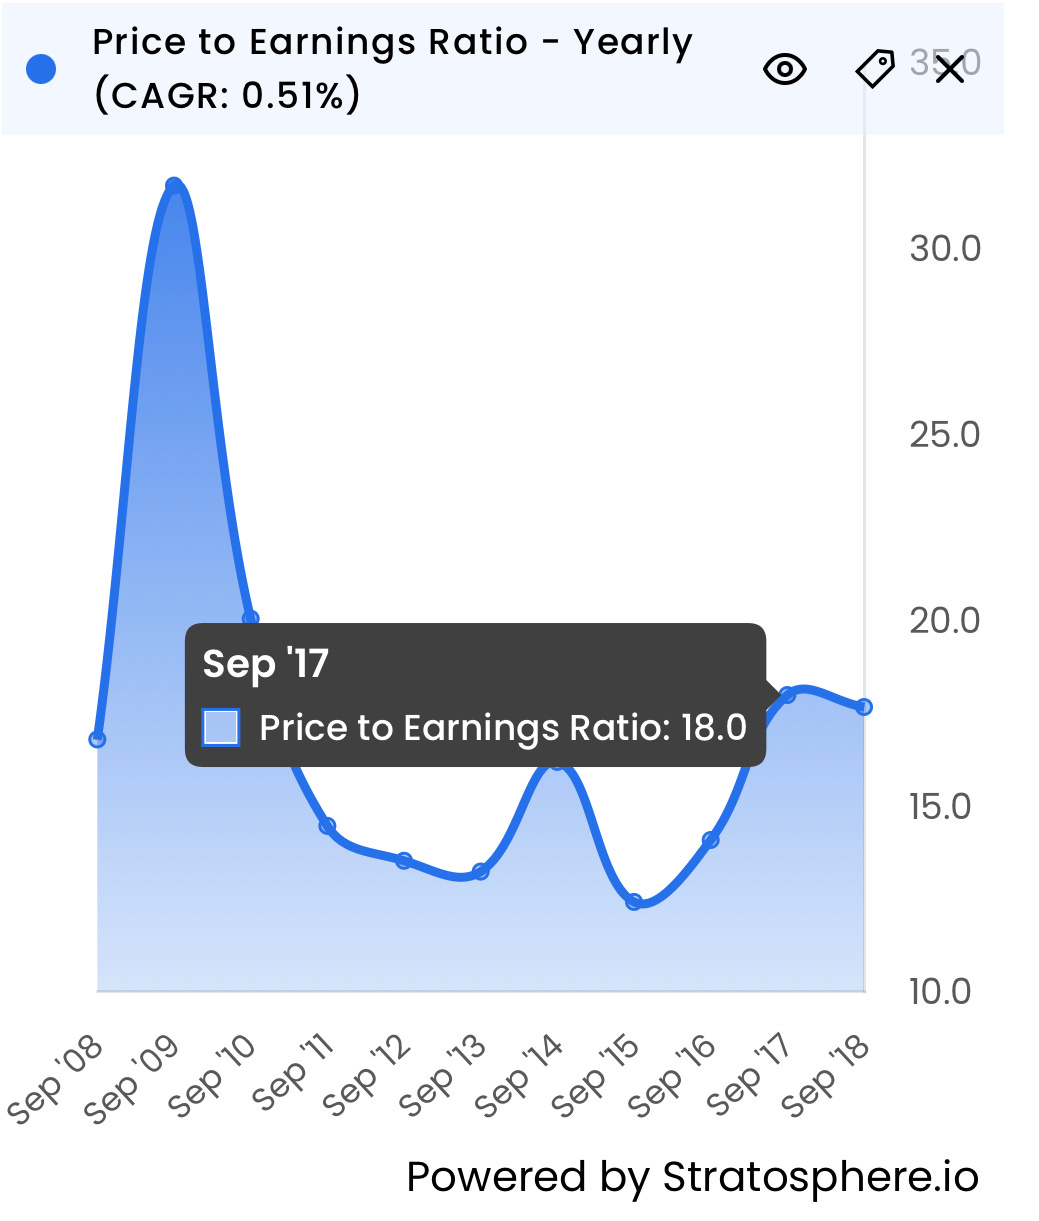
Task: Select the Sep '11 data point
Action: 327,826
